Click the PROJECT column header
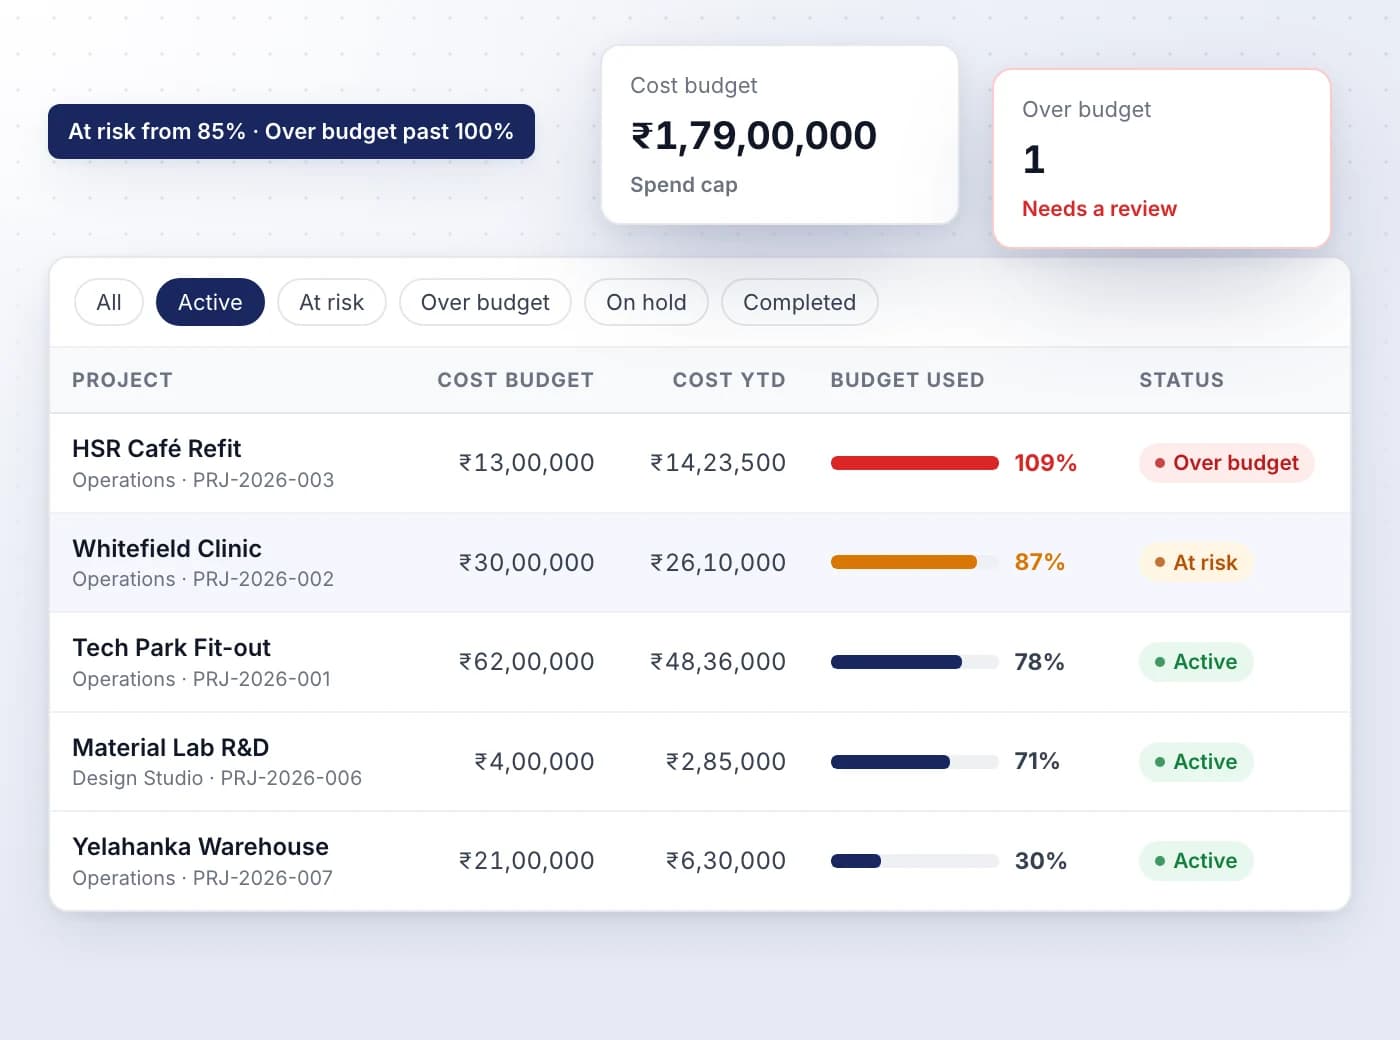1400x1040 pixels. coord(122,380)
